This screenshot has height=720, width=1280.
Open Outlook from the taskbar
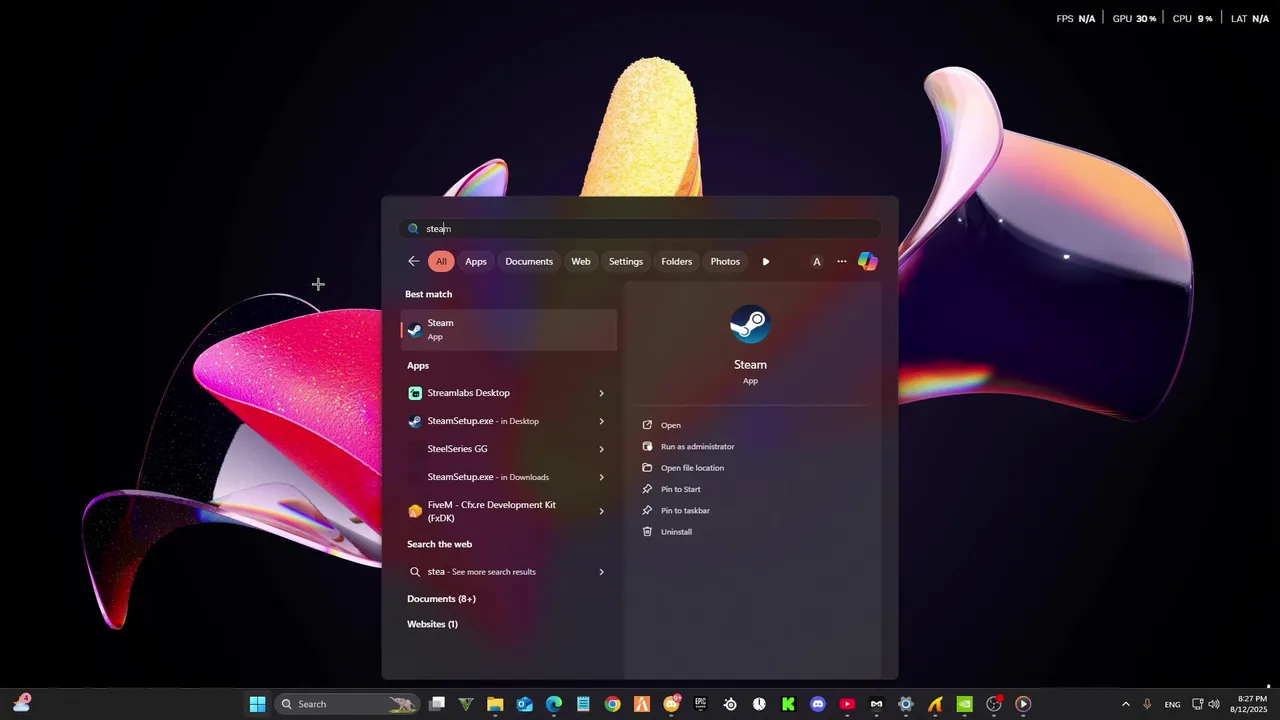(525, 704)
